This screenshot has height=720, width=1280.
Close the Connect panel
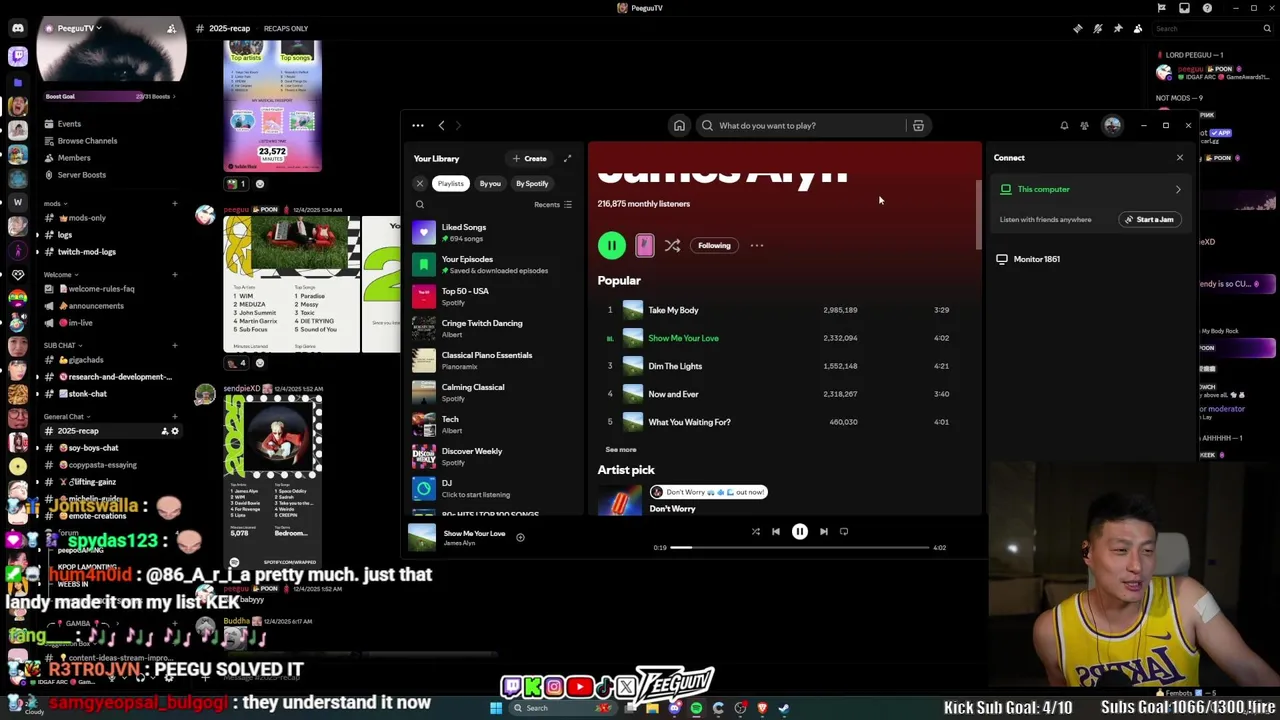1179,157
